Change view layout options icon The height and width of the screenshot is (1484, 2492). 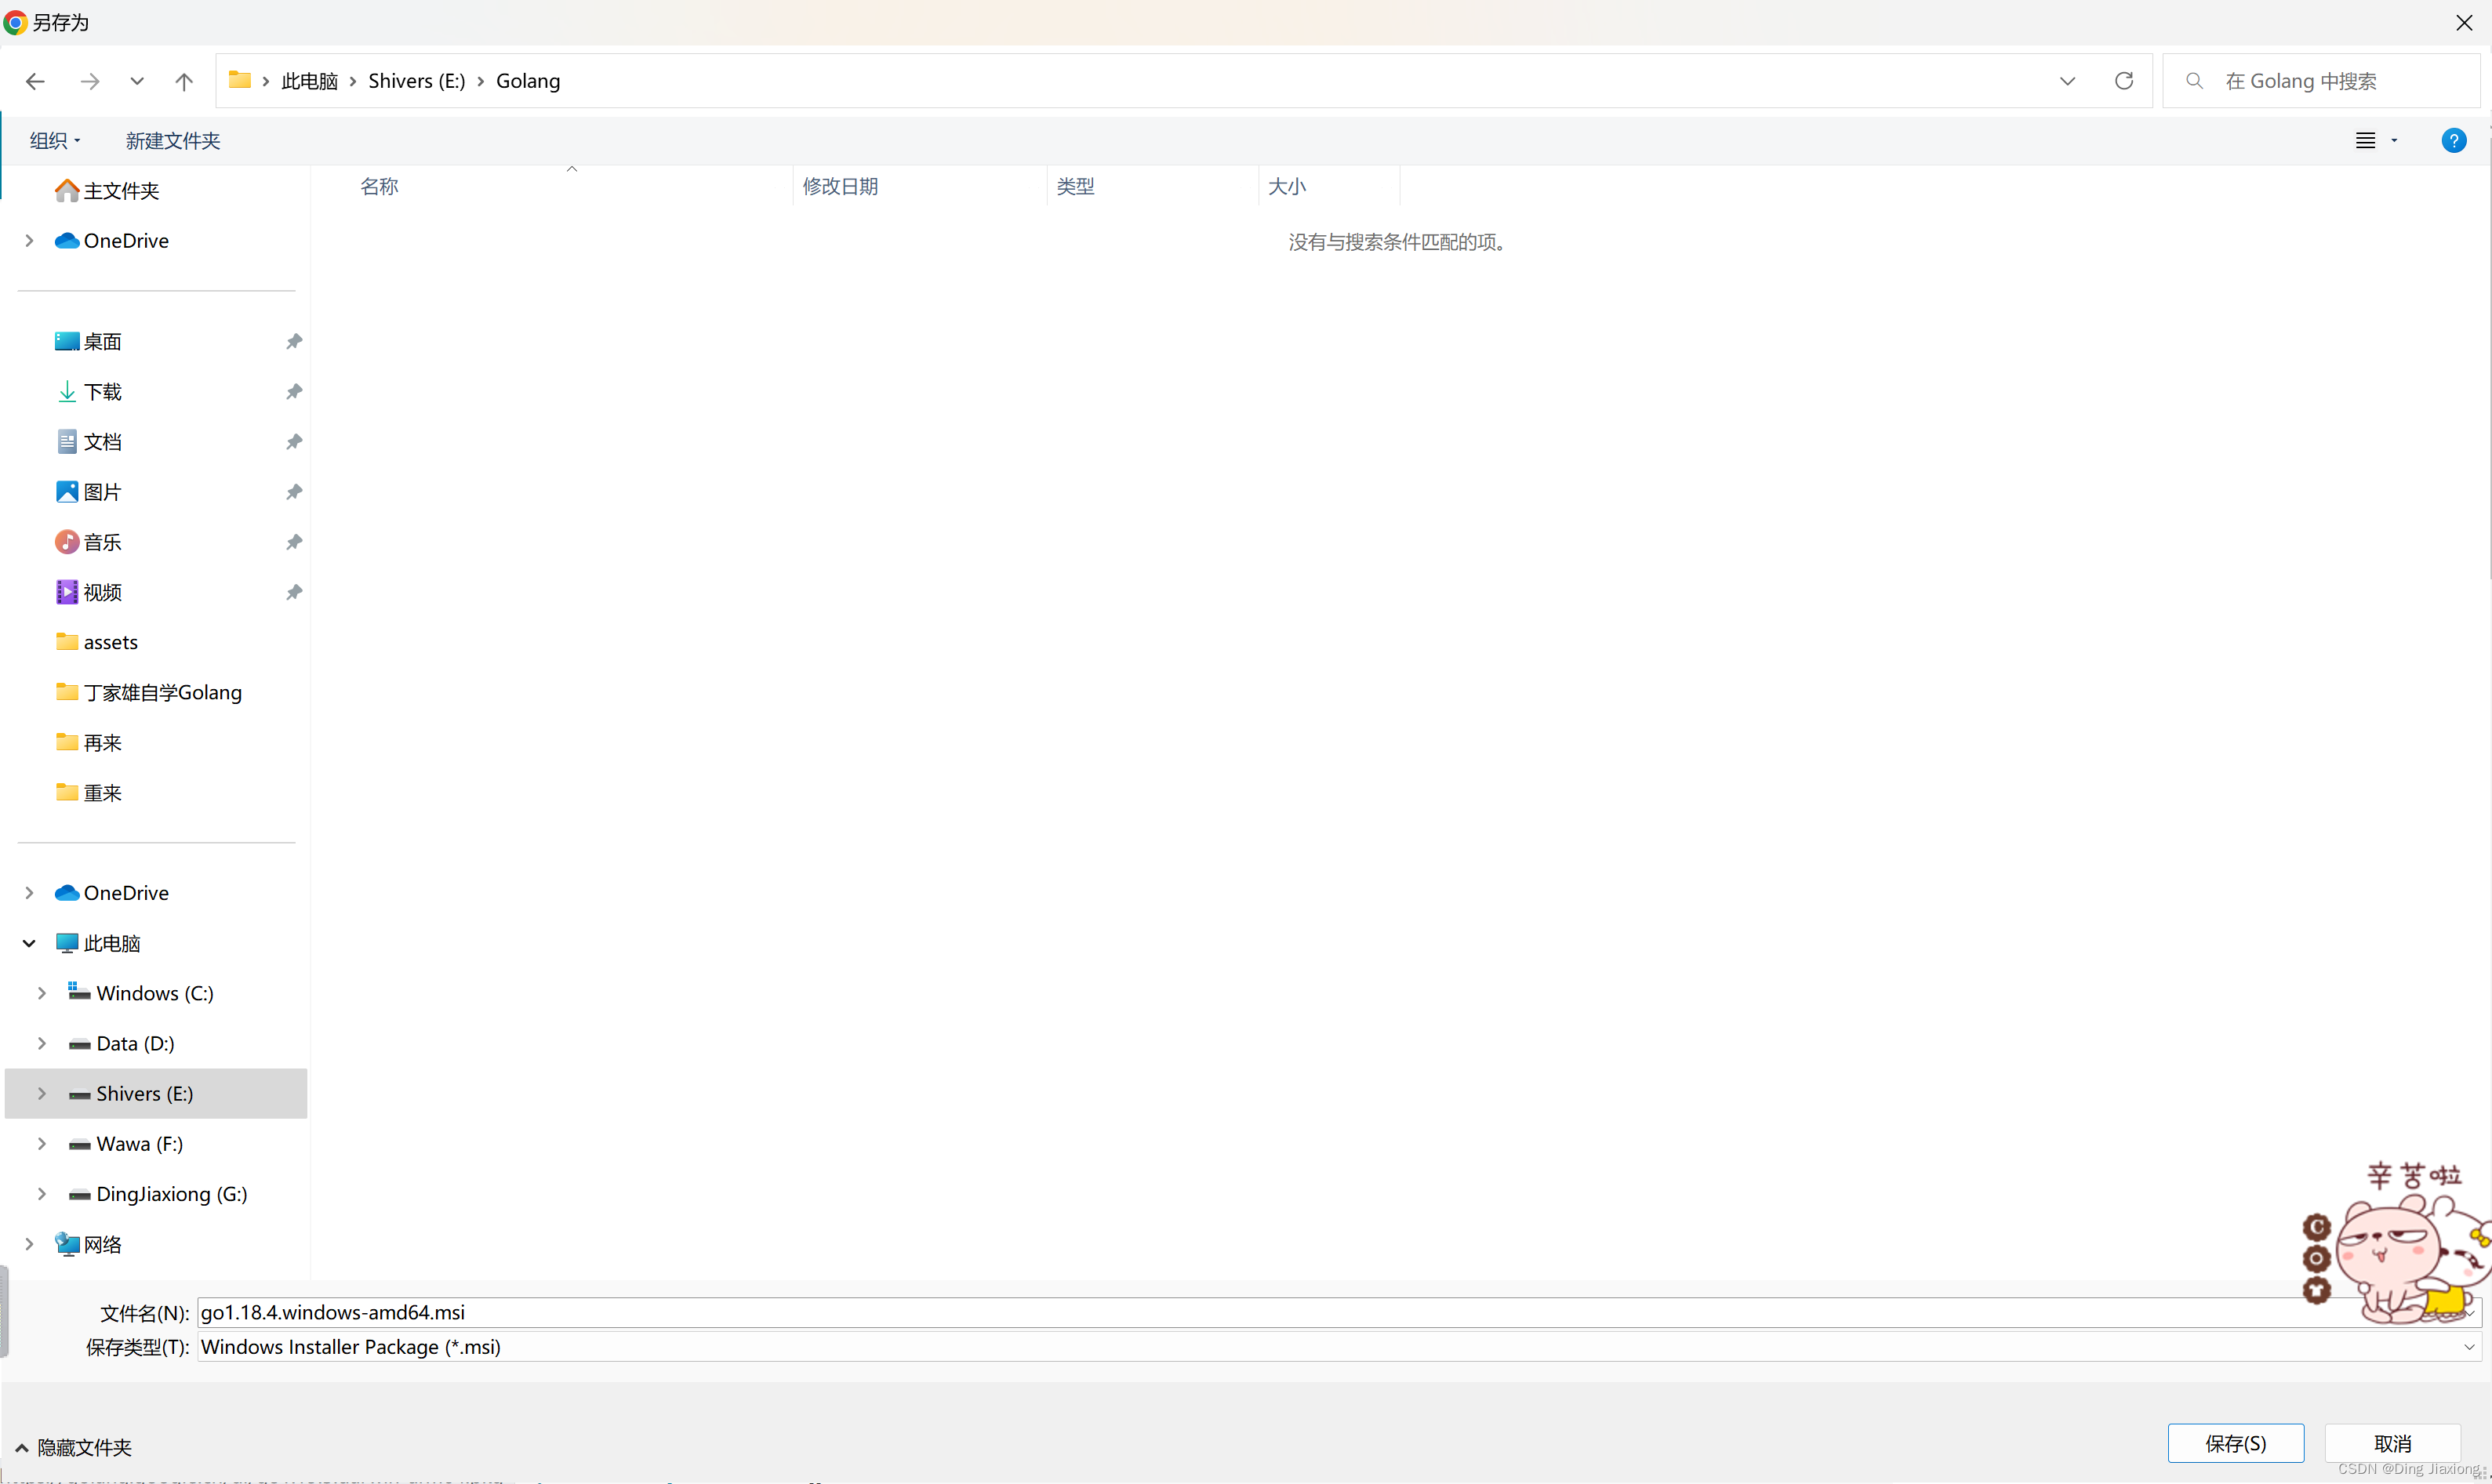pos(2366,141)
